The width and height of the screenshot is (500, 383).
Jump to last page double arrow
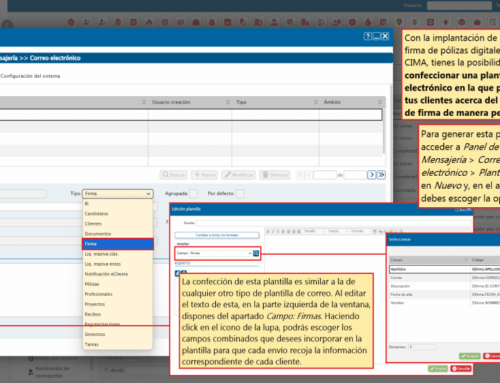click(381, 175)
